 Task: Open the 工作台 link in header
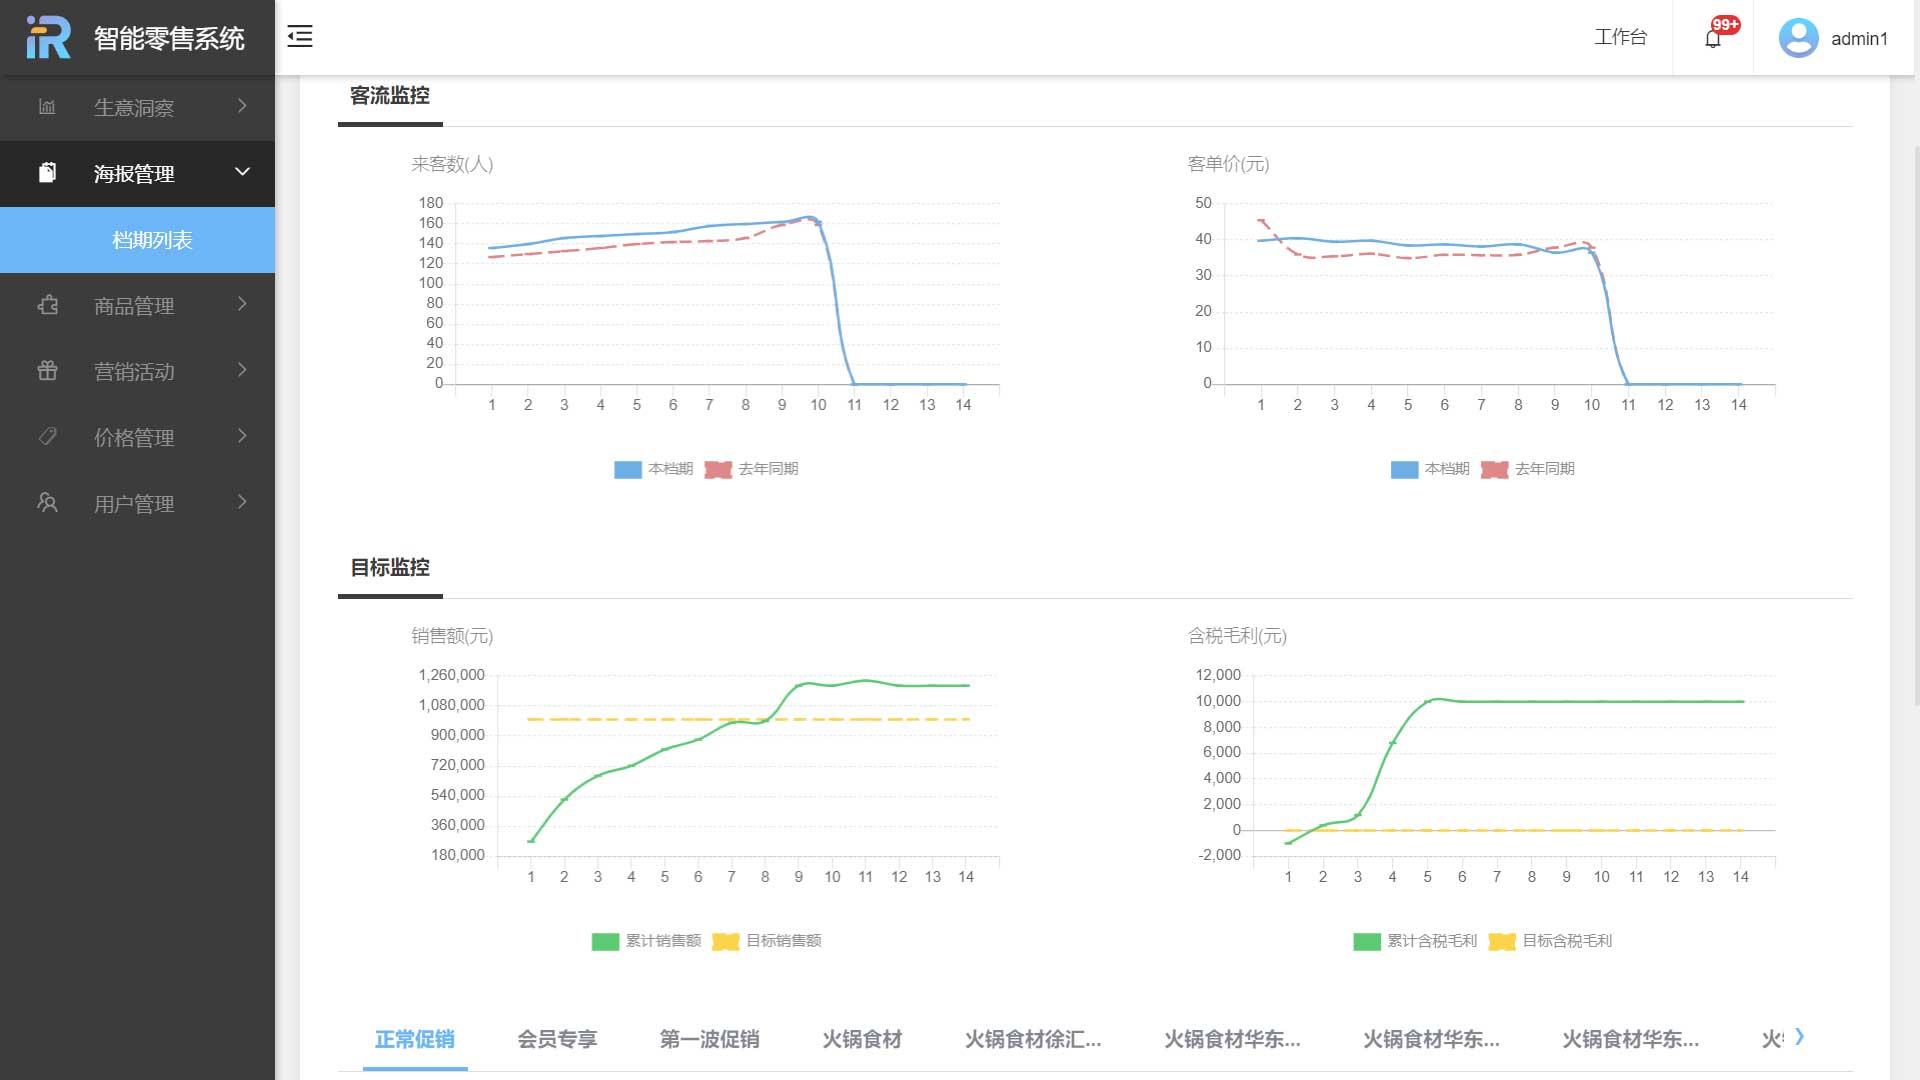[1620, 38]
